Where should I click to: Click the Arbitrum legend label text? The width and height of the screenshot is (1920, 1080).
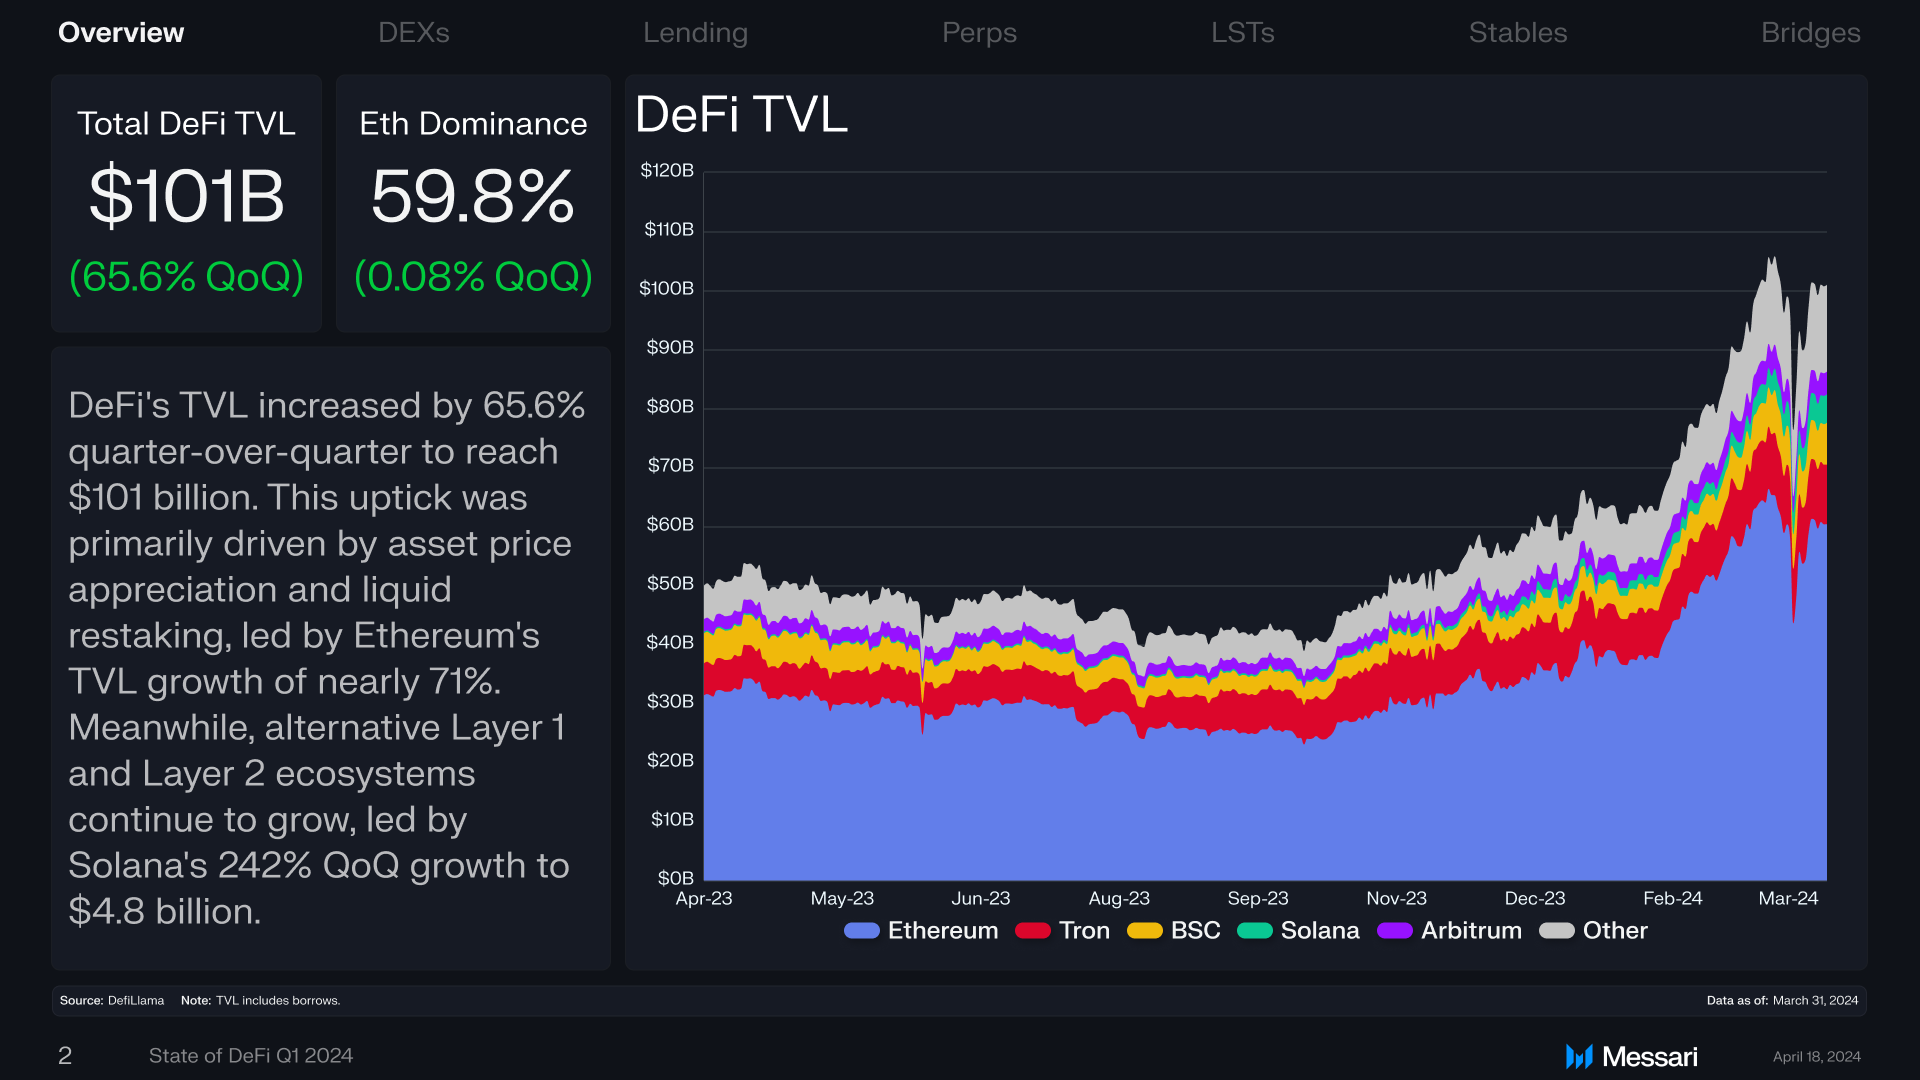[1471, 931]
